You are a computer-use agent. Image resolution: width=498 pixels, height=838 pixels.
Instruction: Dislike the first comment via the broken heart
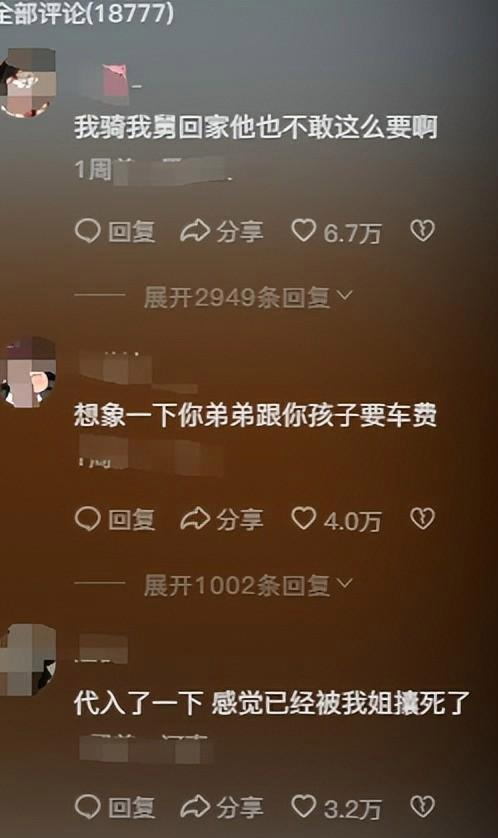pyautogui.click(x=422, y=231)
